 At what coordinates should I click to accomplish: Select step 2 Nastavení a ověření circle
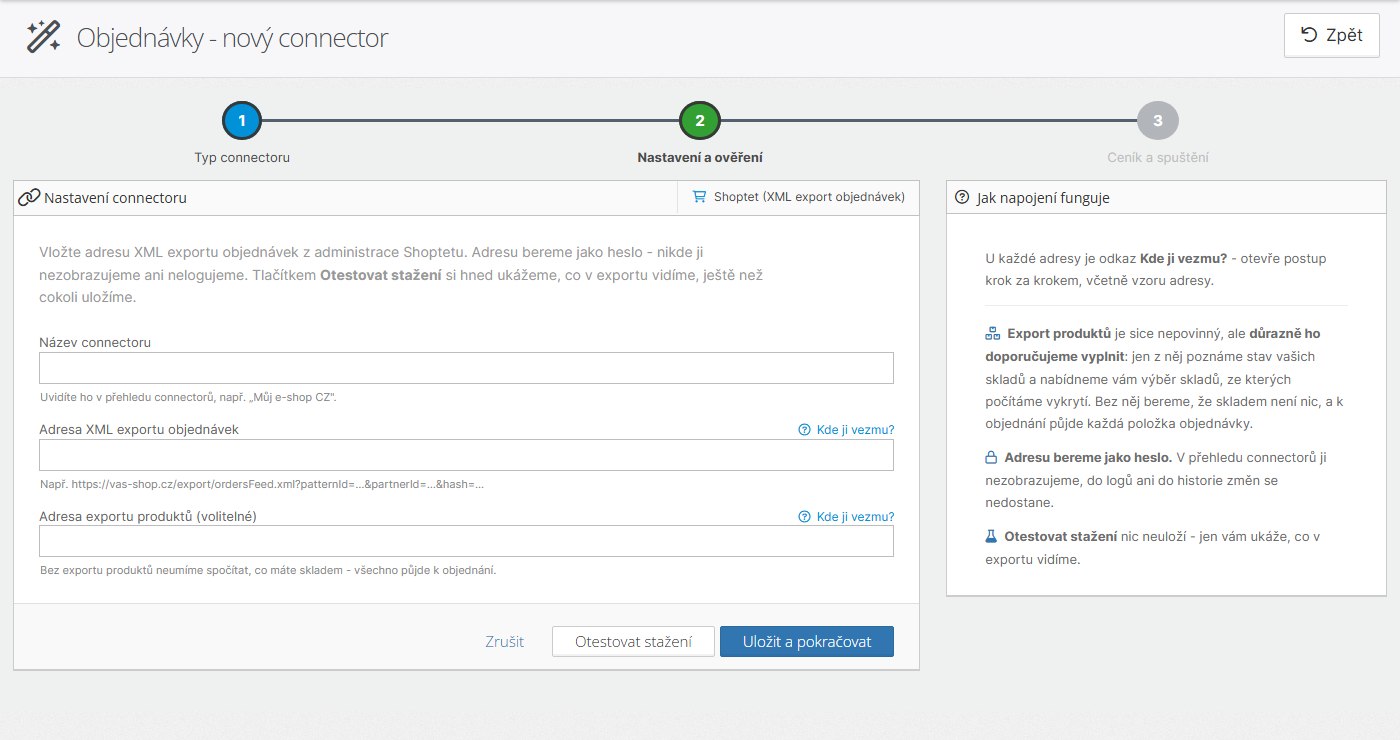[700, 121]
